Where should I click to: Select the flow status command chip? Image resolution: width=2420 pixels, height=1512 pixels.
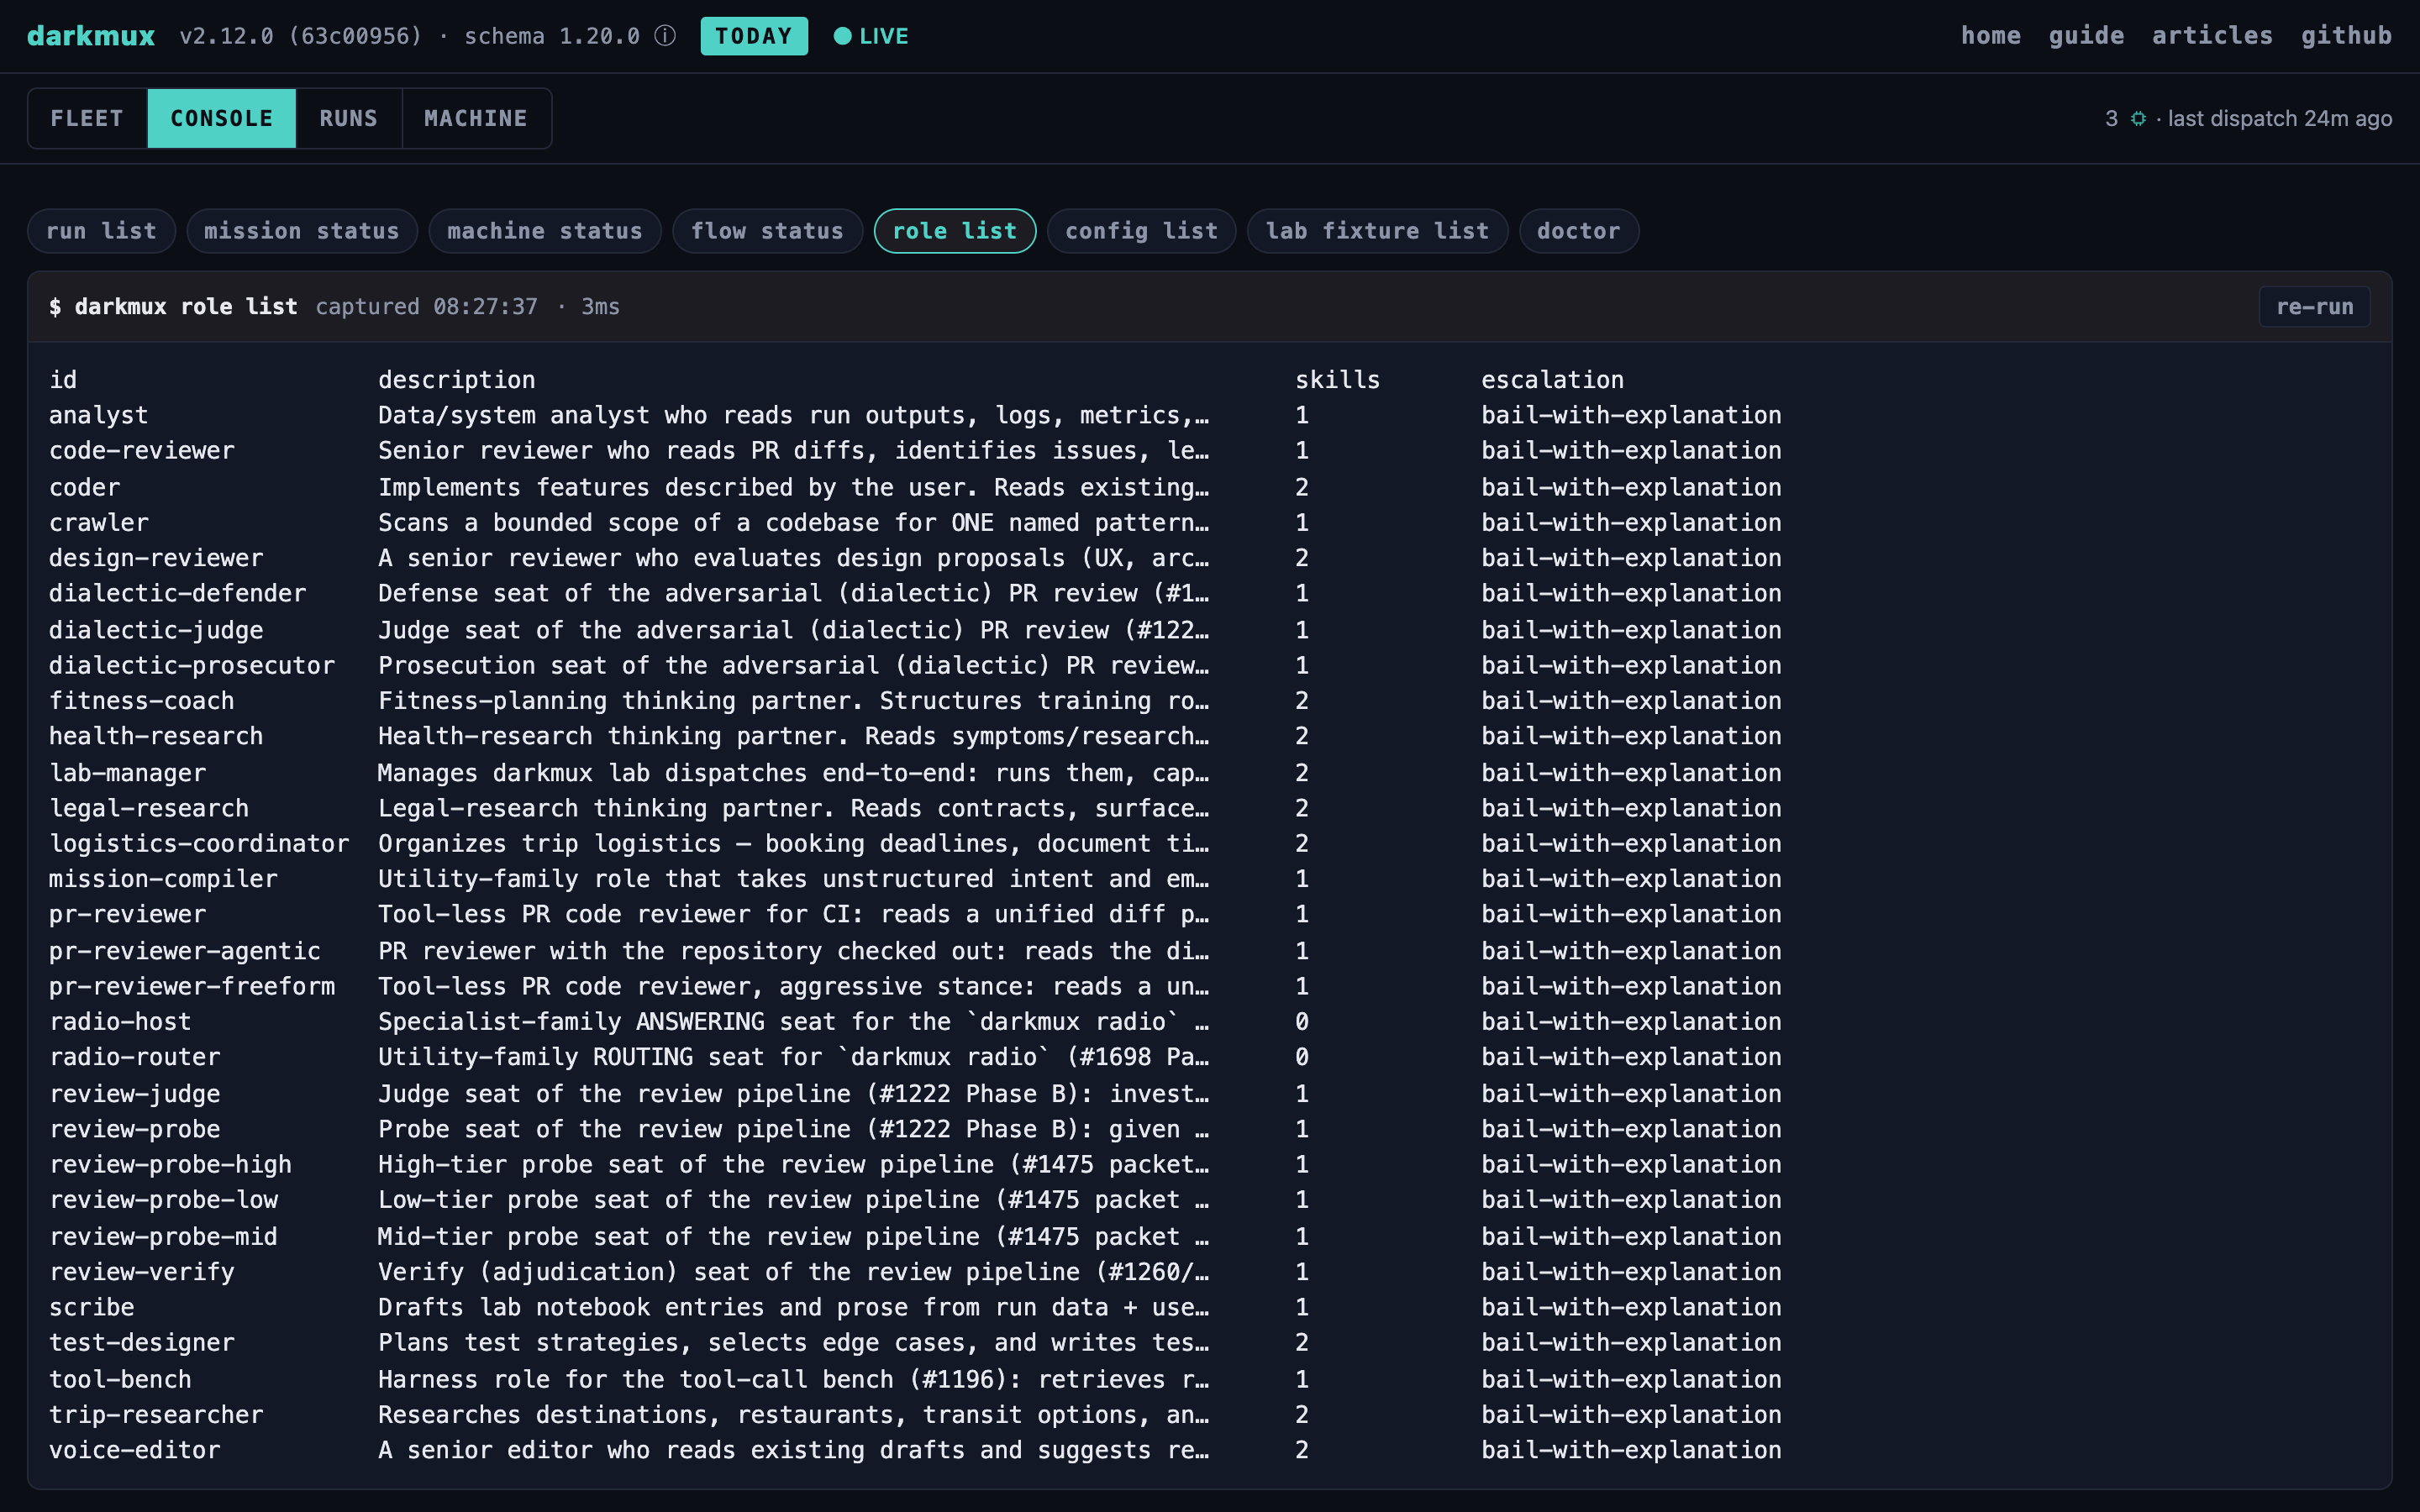767,231
